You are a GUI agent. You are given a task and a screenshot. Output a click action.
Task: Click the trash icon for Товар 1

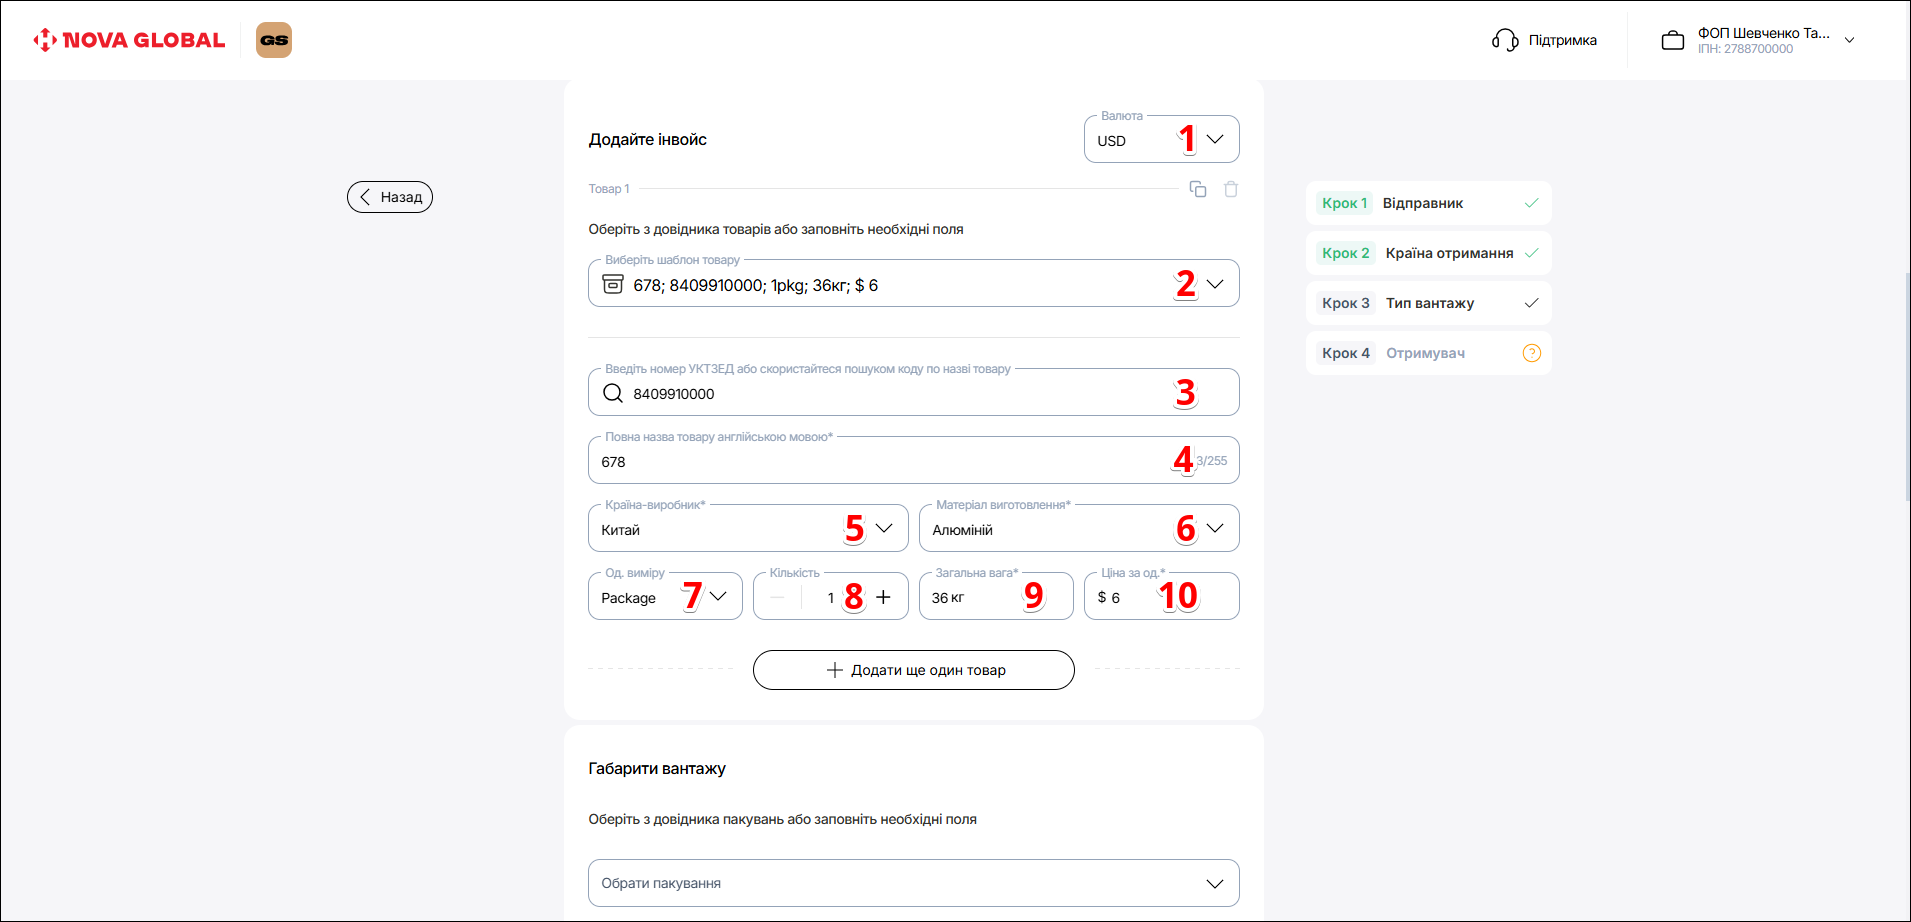pos(1231,189)
